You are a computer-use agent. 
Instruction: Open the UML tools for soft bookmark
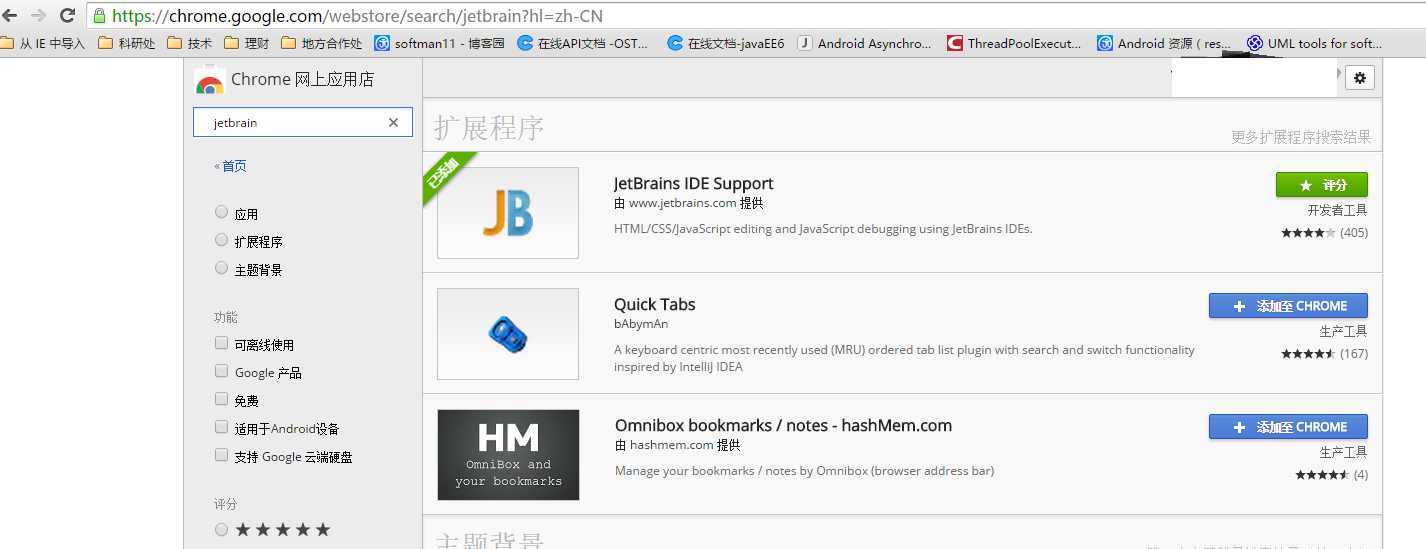click(1314, 43)
